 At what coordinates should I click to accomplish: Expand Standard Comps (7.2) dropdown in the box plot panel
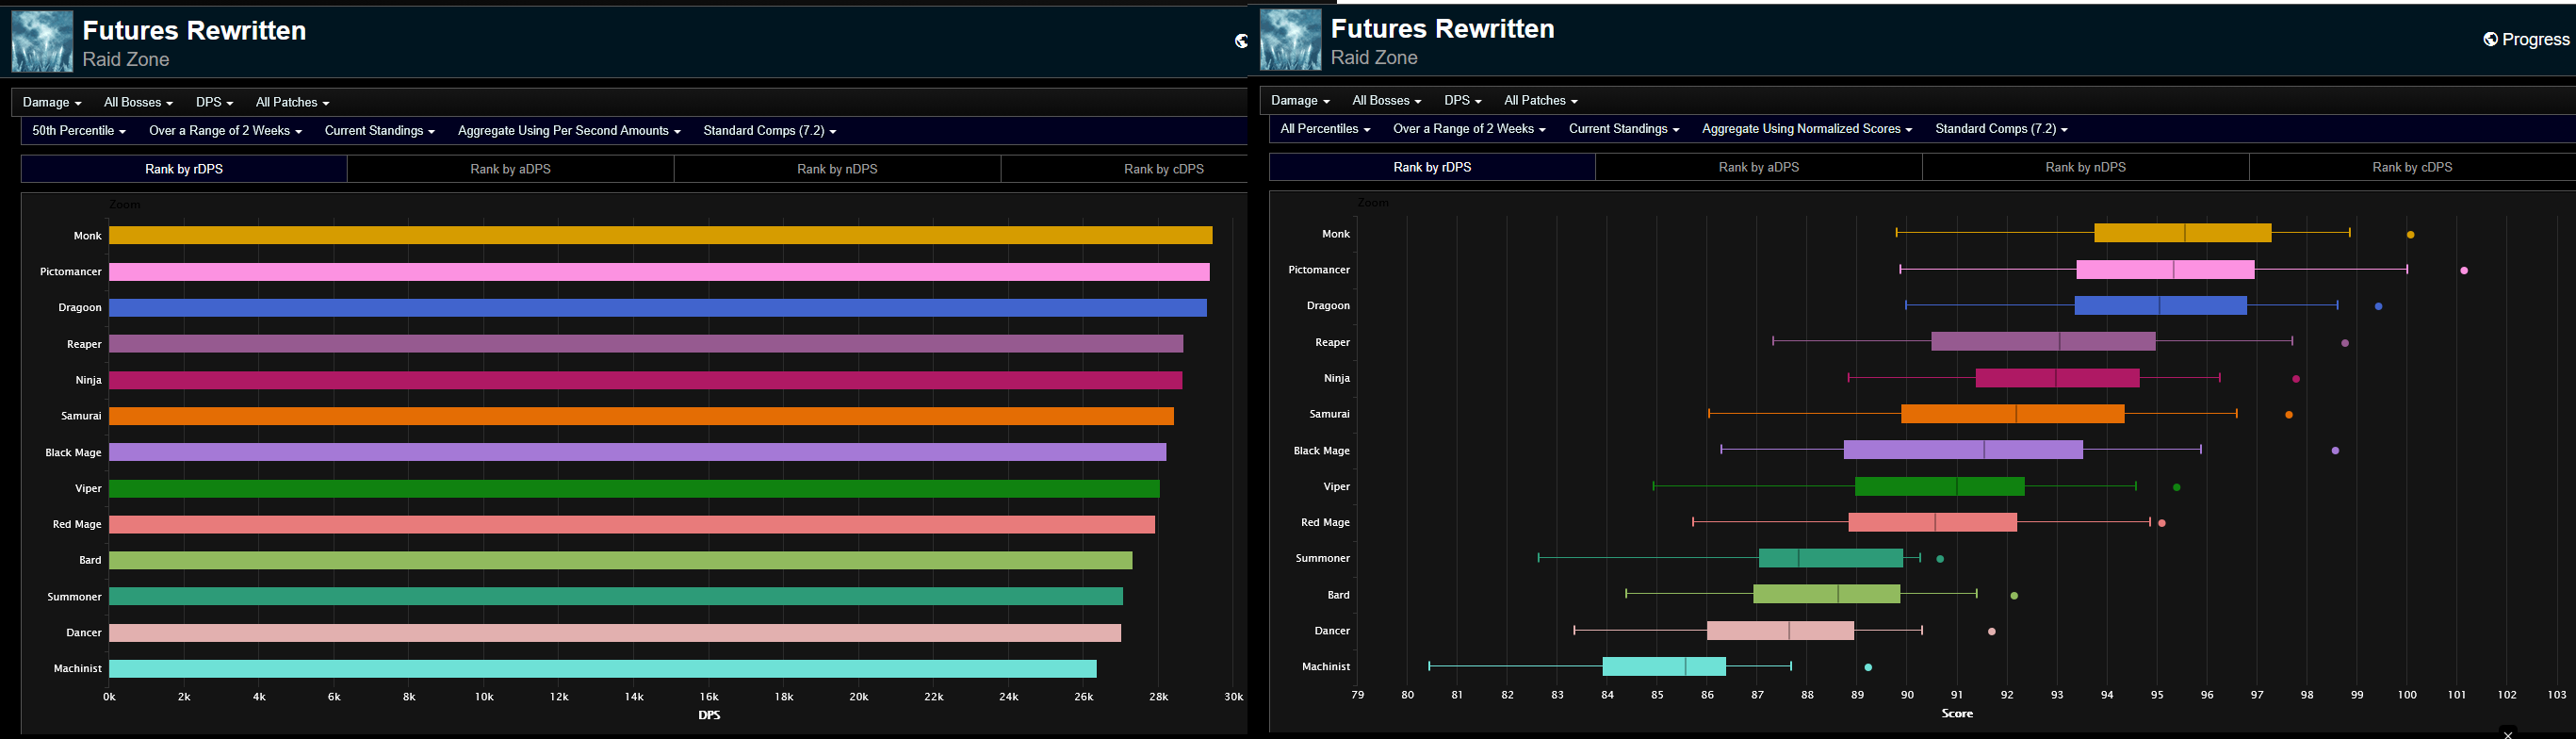tap(2002, 129)
